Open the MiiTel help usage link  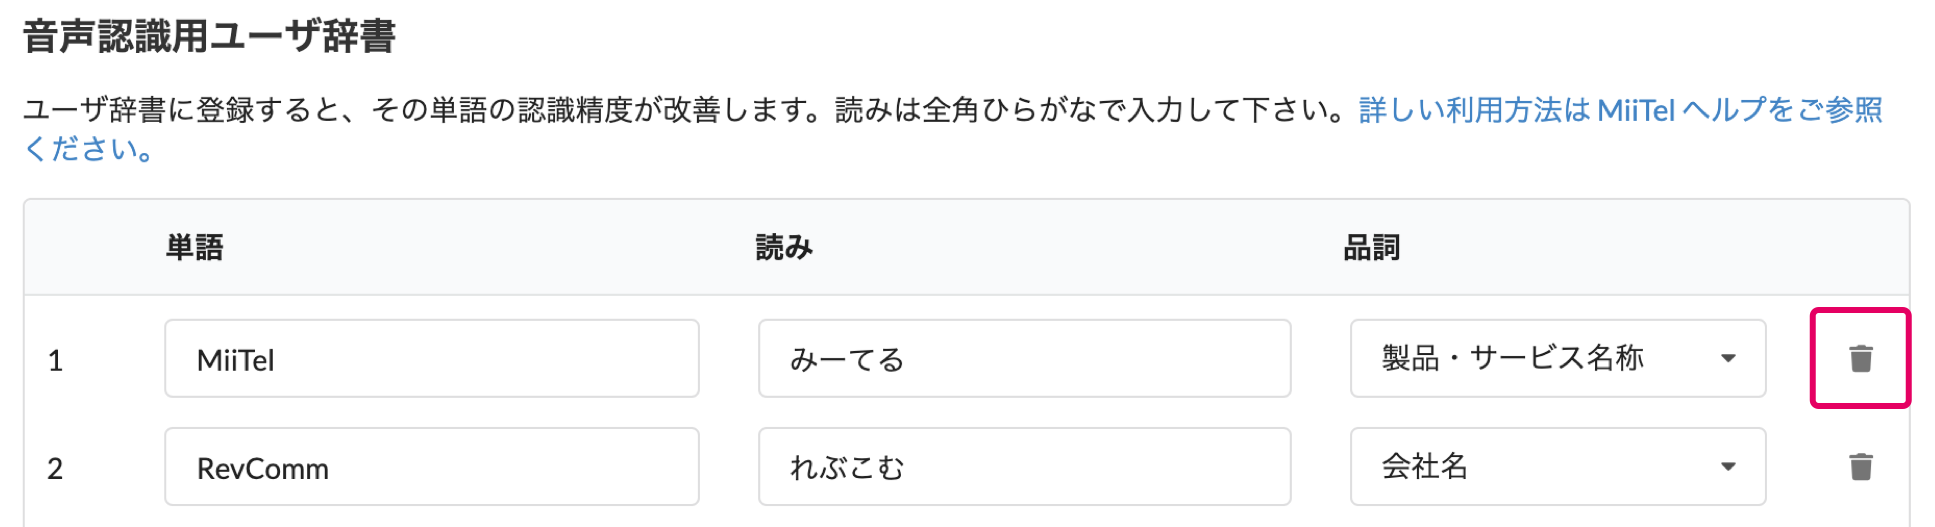click(1620, 109)
